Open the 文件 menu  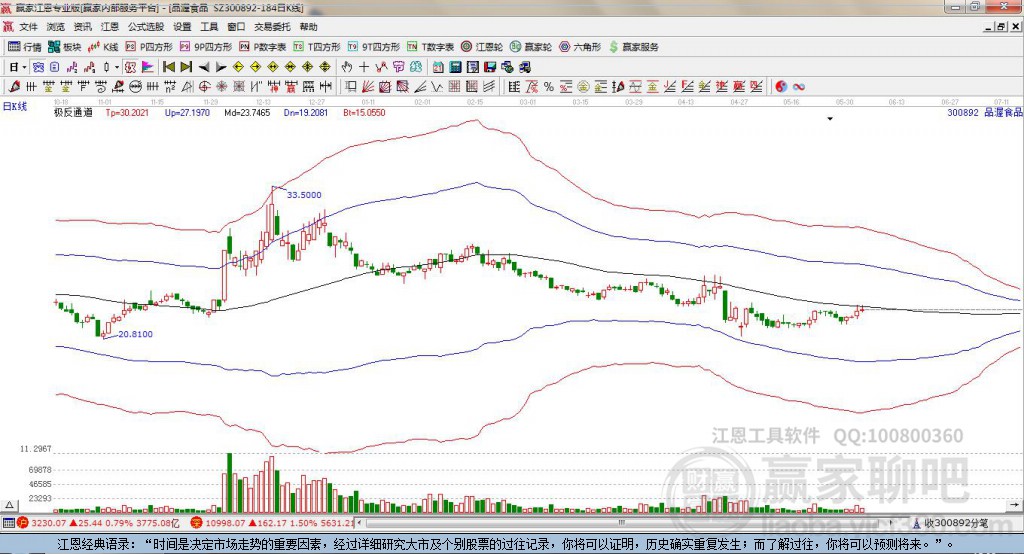[x=28, y=27]
